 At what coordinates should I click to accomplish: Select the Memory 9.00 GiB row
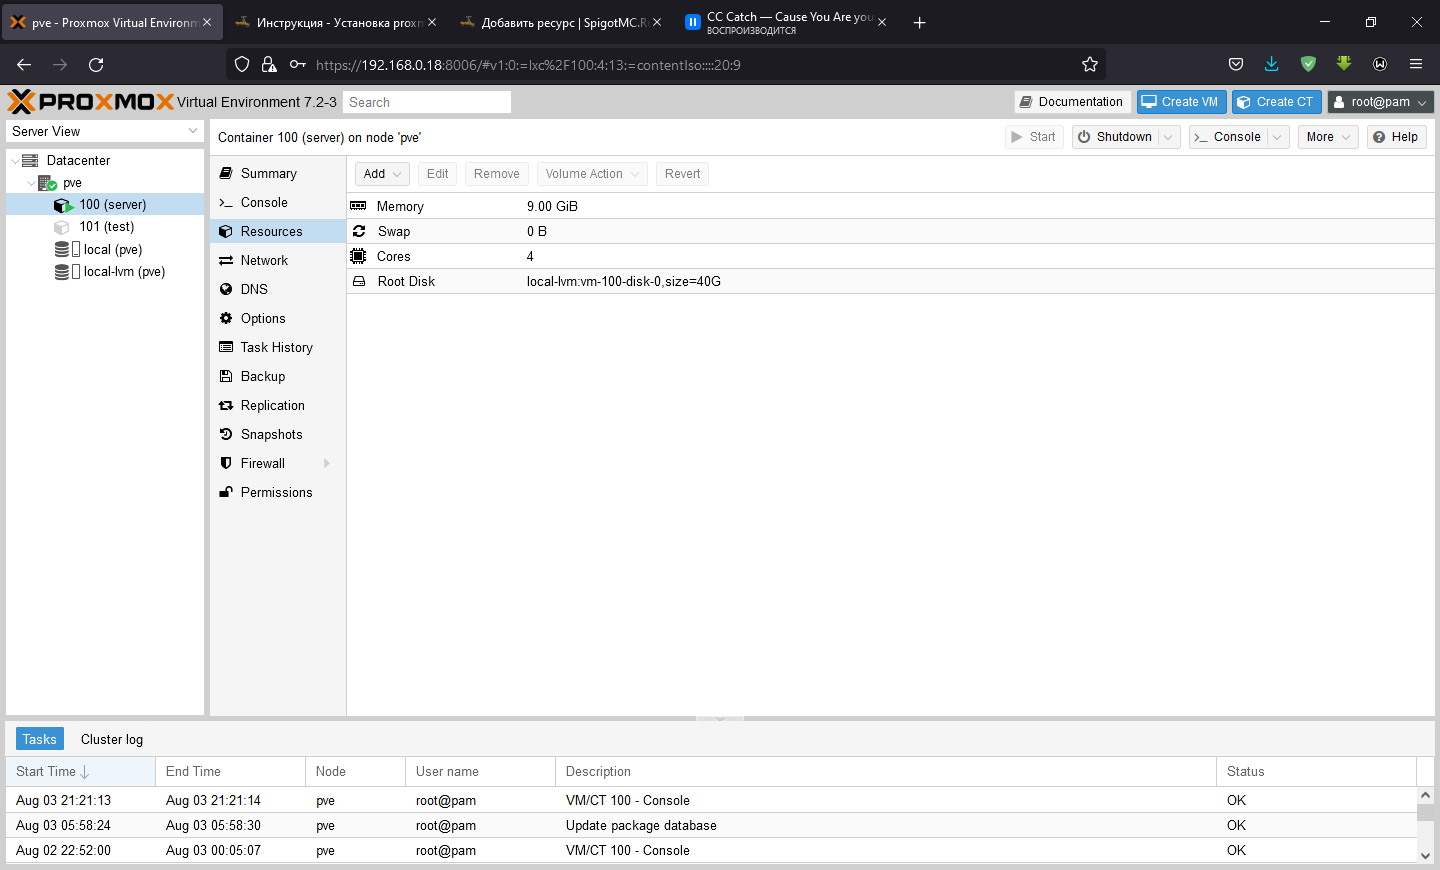point(890,206)
